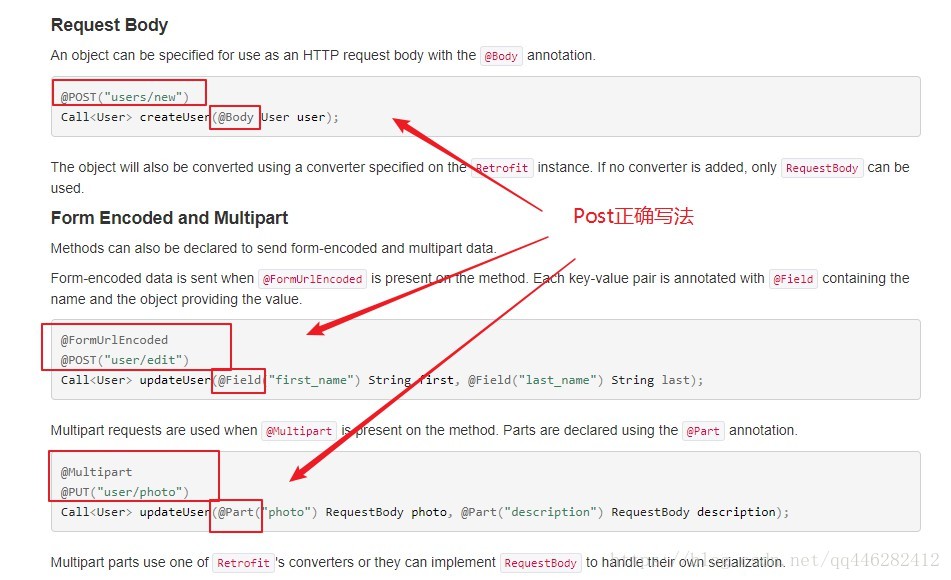Click the Retrofit tag in final sentence
The image size is (951, 580).
[243, 563]
